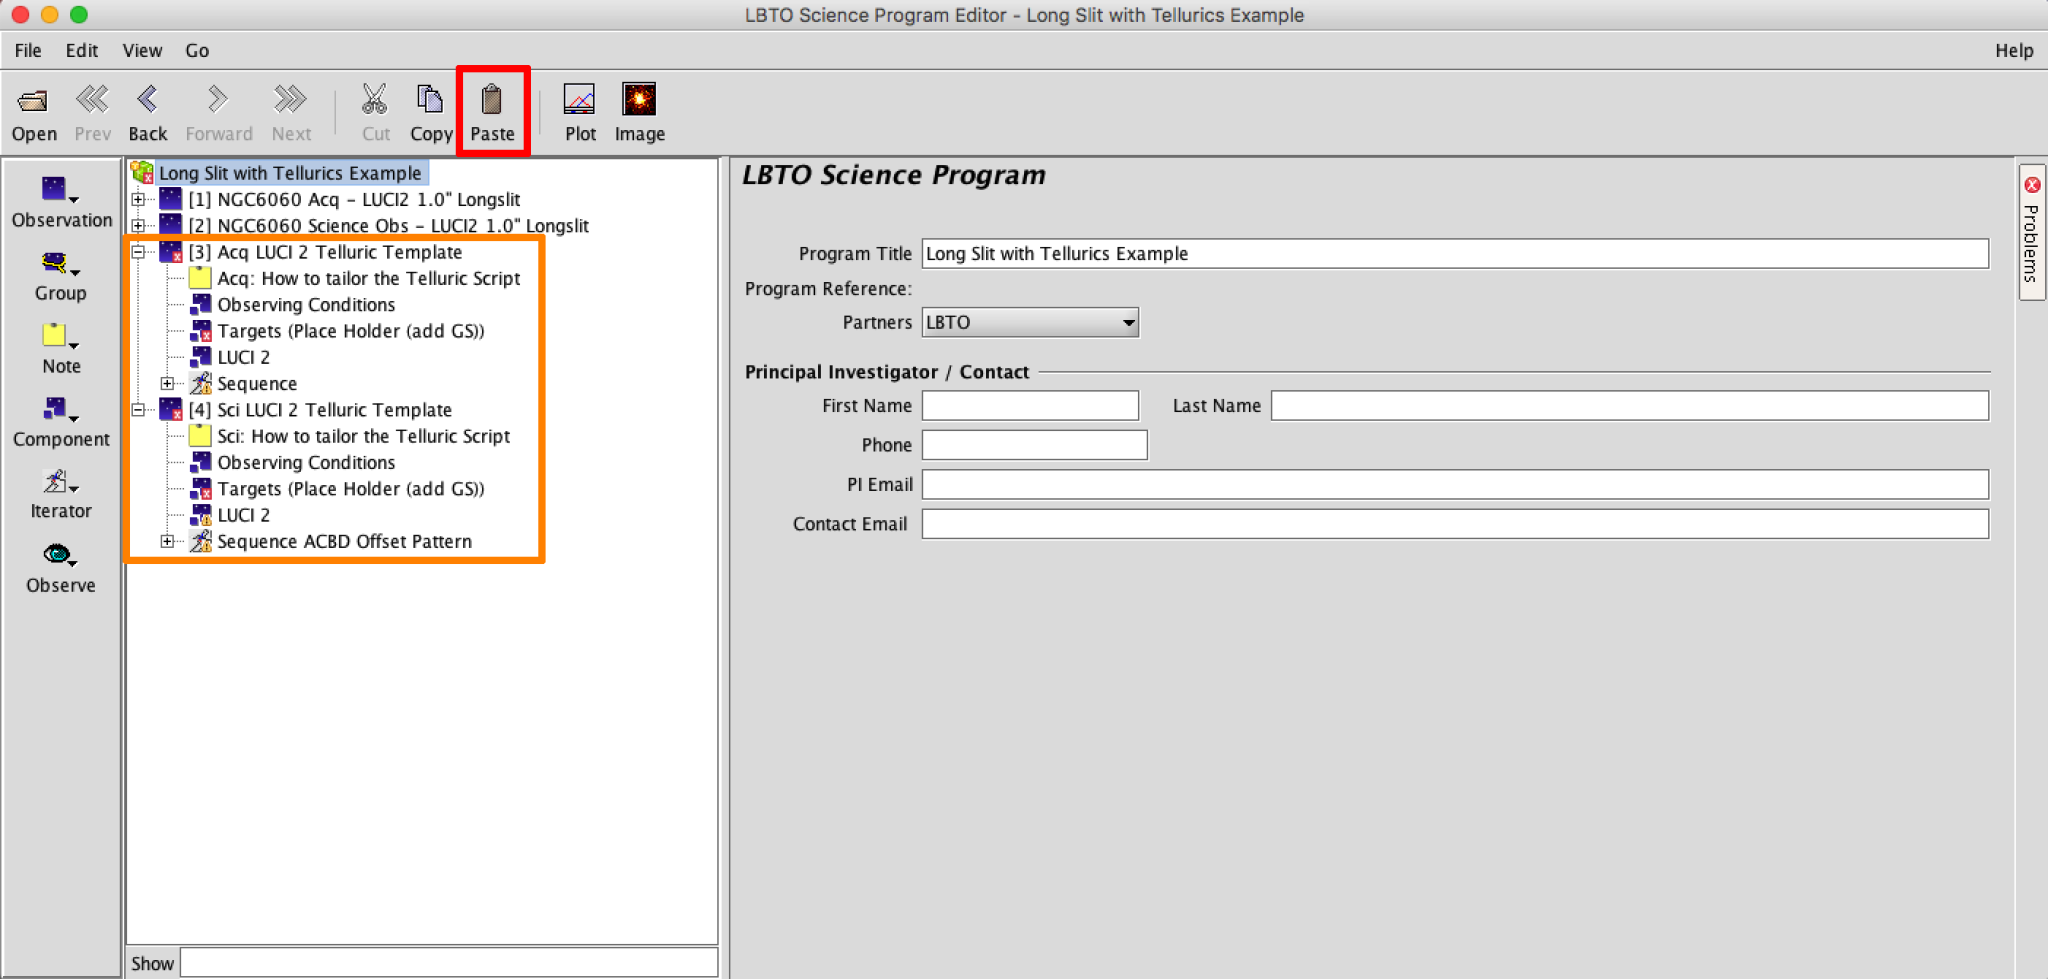The width and height of the screenshot is (2048, 979).
Task: Click the Forward arrow icon
Action: 218,100
